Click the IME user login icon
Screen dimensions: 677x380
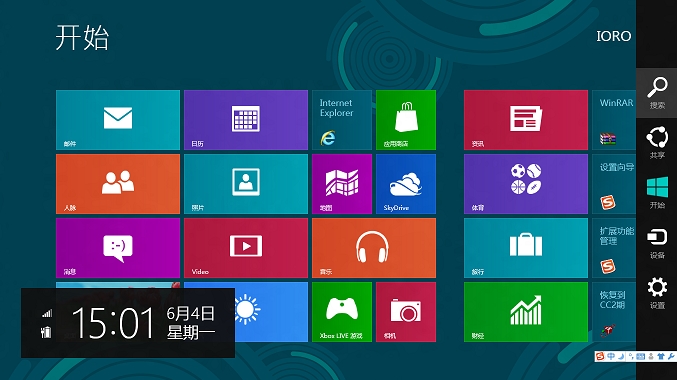point(651,356)
